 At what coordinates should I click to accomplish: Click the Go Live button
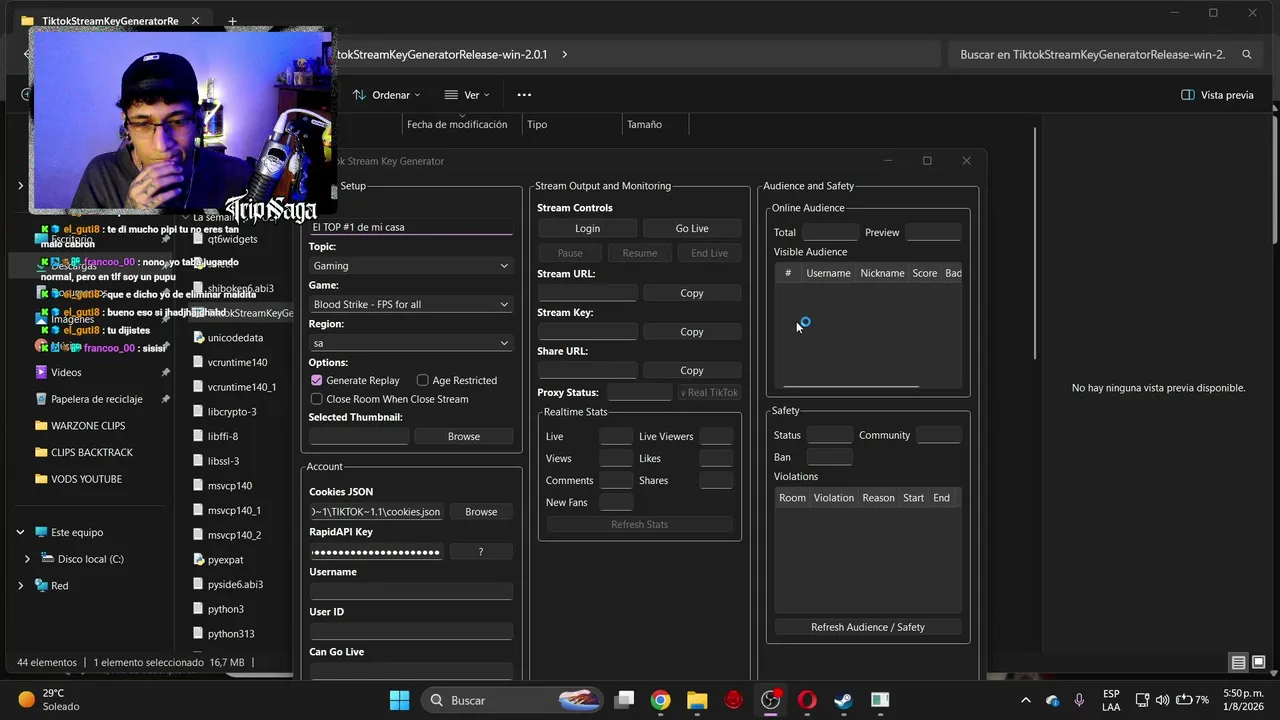[x=692, y=228]
